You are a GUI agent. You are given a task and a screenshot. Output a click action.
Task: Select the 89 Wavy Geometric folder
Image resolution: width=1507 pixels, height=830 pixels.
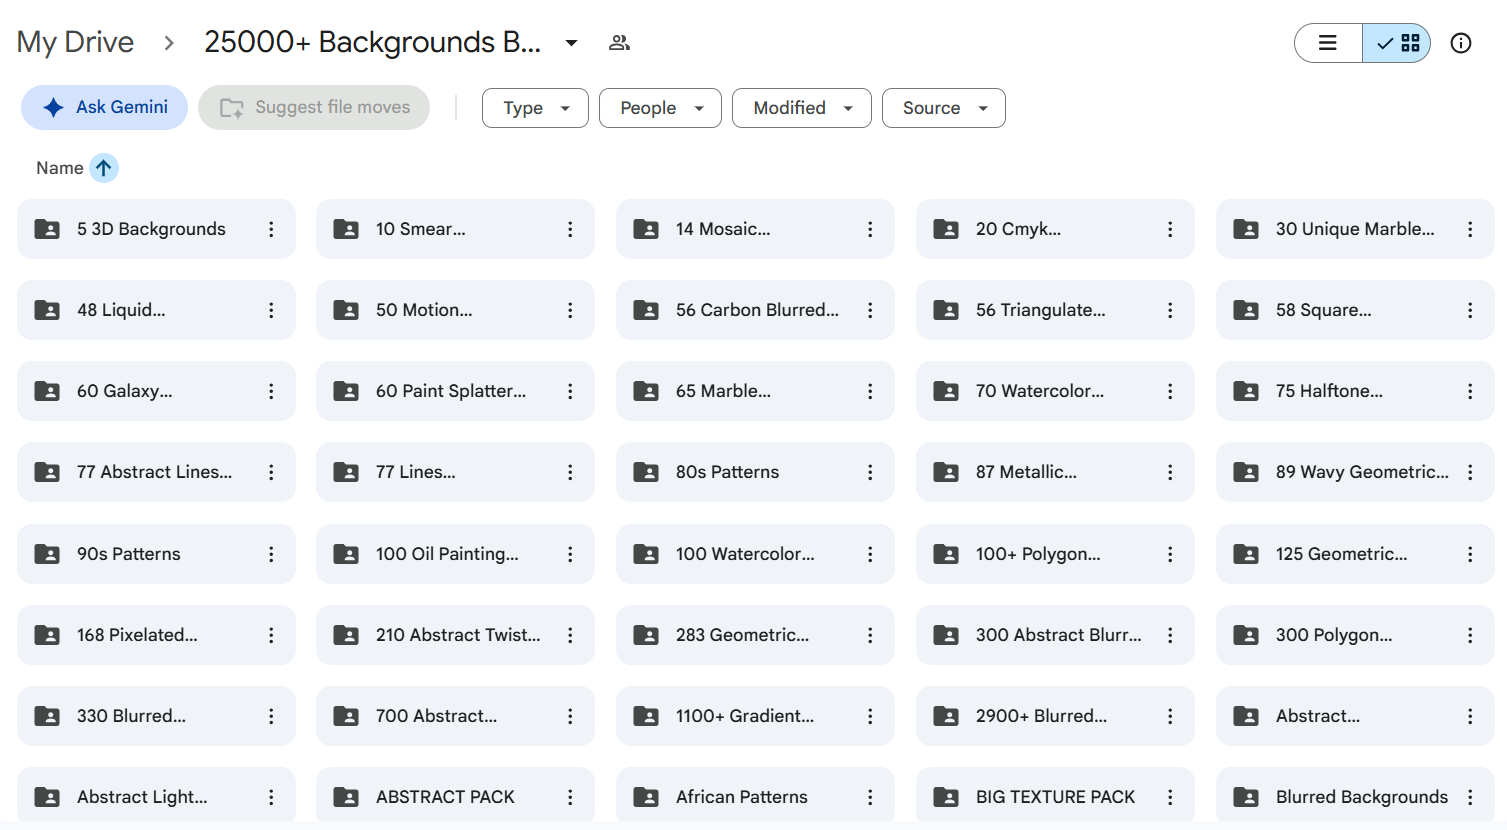click(1355, 472)
